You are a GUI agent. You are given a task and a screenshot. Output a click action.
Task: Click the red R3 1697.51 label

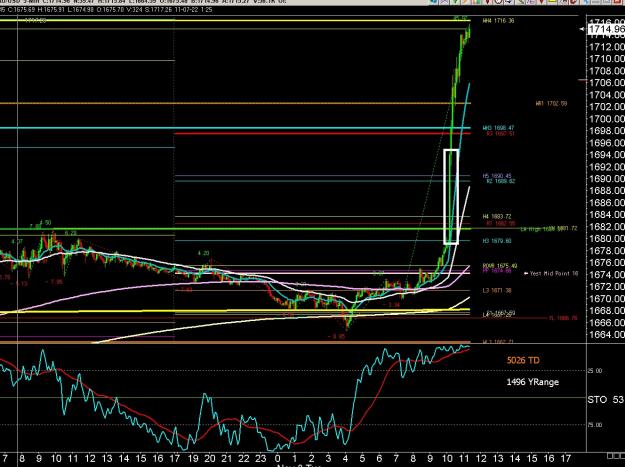coord(500,134)
